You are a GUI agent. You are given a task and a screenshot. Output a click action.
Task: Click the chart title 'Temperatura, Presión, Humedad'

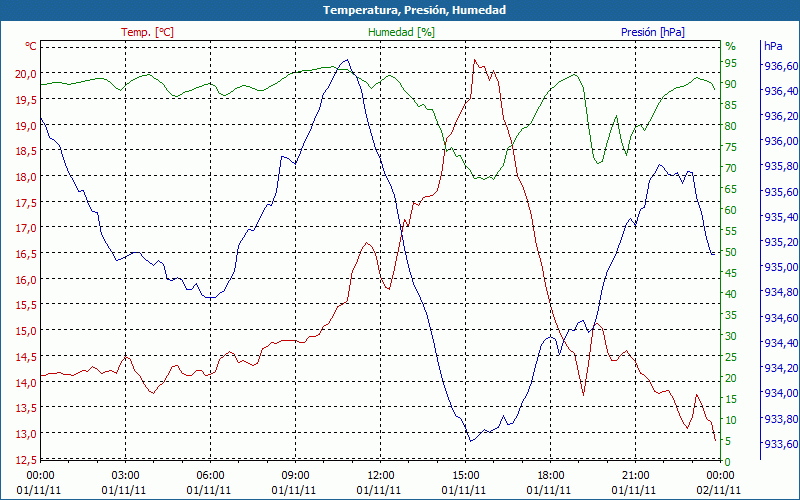click(x=415, y=10)
